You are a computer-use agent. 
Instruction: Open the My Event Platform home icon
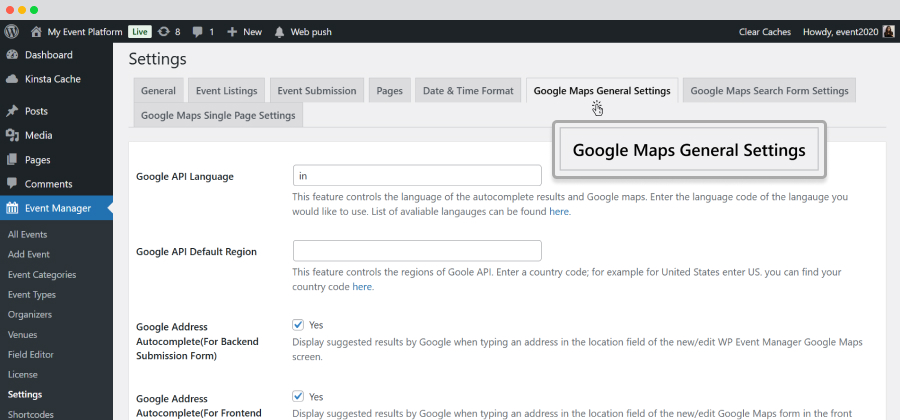[37, 32]
